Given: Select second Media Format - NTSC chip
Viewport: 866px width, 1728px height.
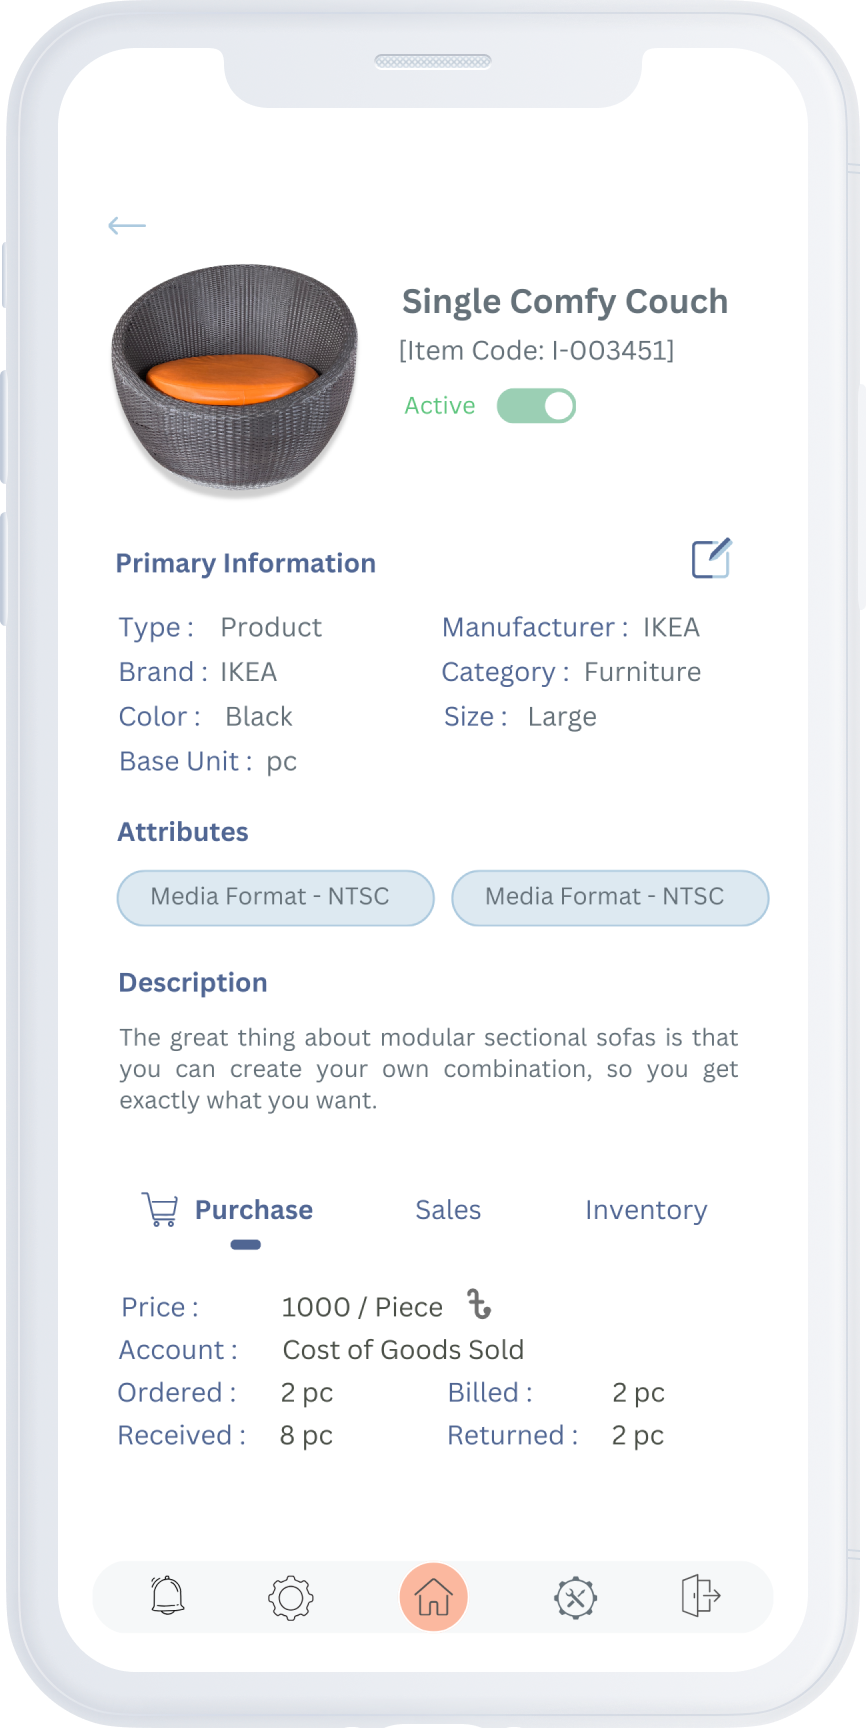Looking at the screenshot, I should point(610,897).
